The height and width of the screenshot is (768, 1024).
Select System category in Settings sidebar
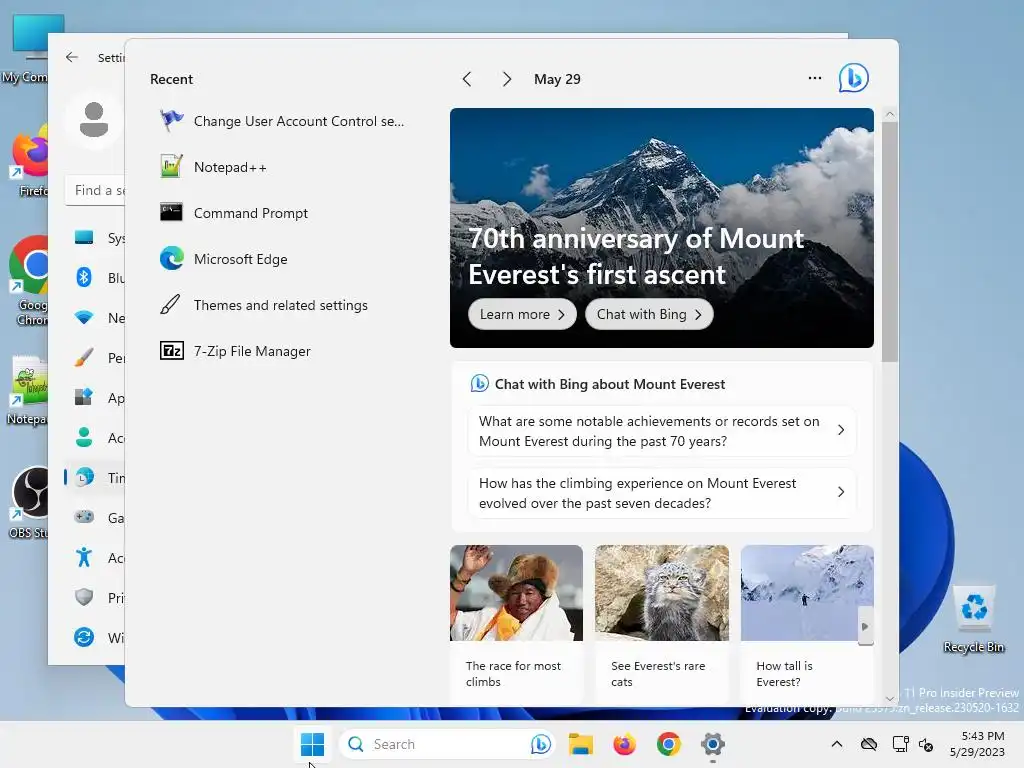[97, 238]
